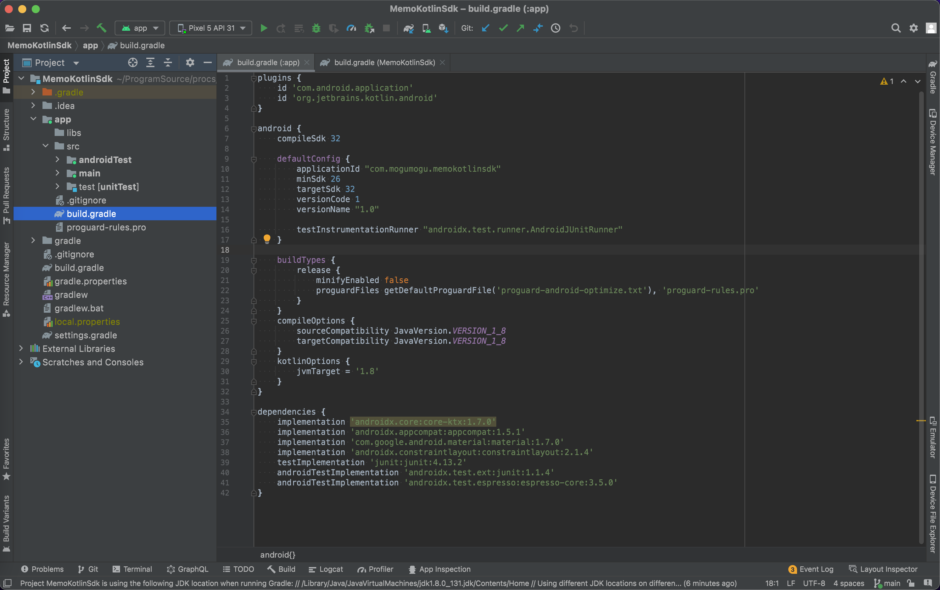Viewport: 940px width, 590px height.
Task: Open the SDK Manager toolbar icon
Action: coord(444,28)
